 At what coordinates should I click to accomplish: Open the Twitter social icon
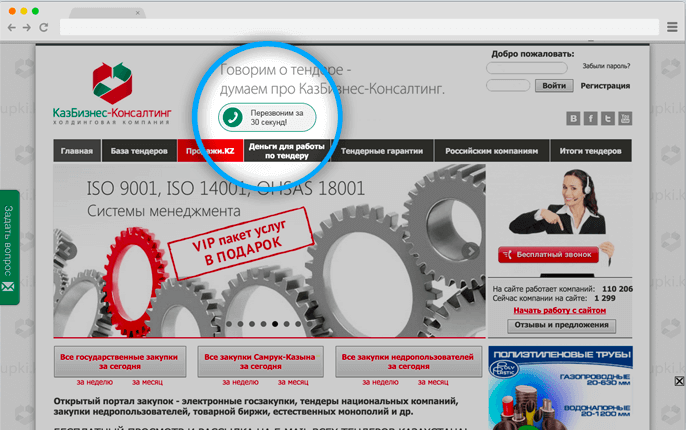[x=608, y=119]
